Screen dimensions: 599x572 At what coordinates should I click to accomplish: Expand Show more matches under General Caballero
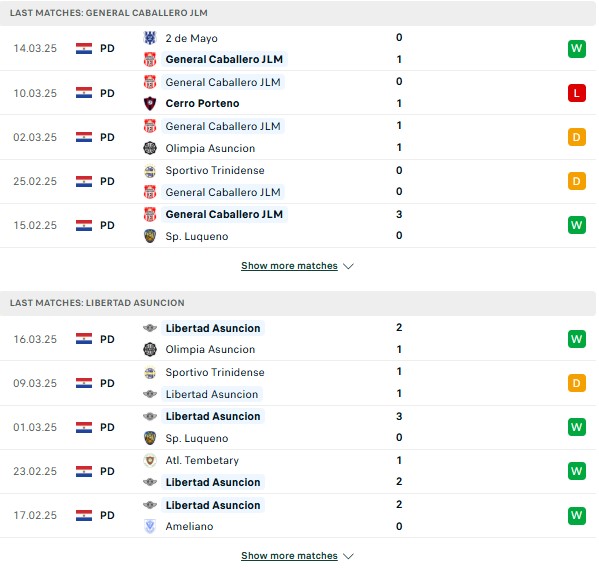pos(289,266)
